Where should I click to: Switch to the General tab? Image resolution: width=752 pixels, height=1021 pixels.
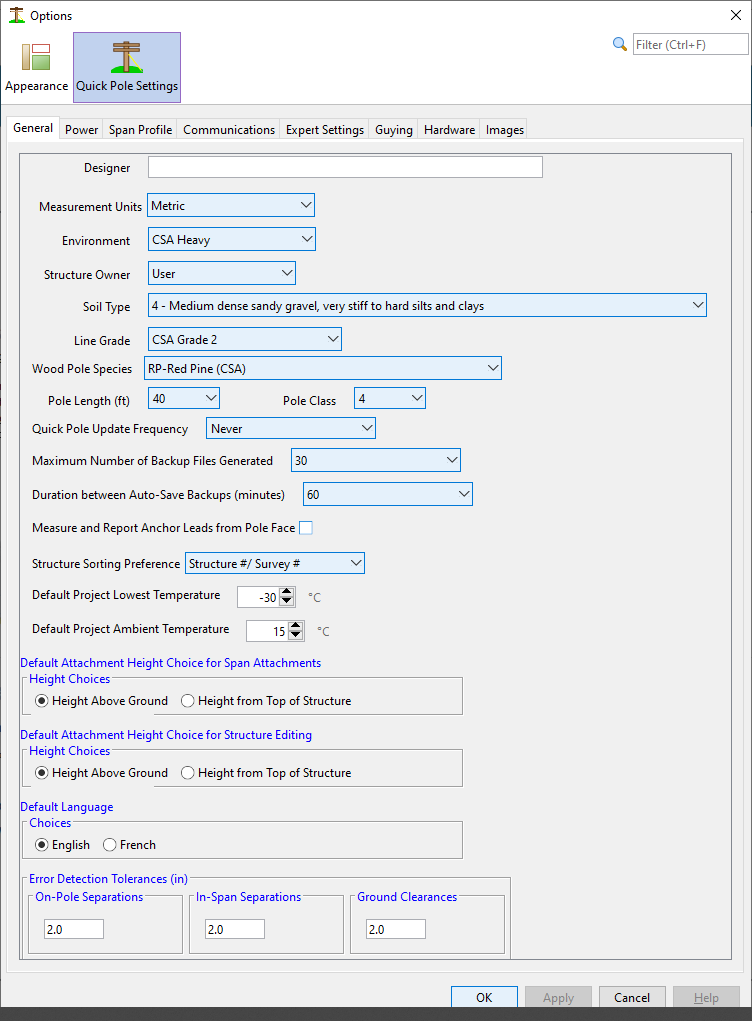(33, 128)
